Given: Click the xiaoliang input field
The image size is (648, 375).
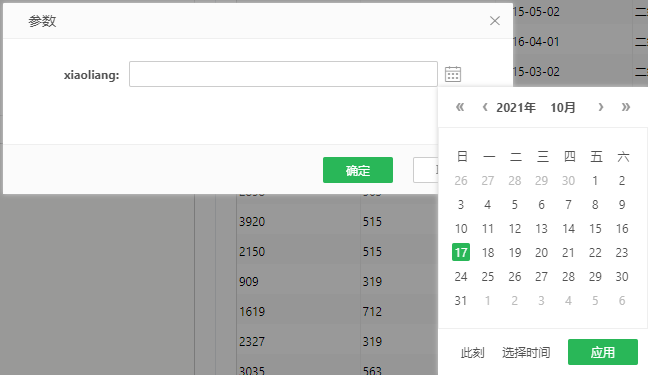Looking at the screenshot, I should 283,74.
